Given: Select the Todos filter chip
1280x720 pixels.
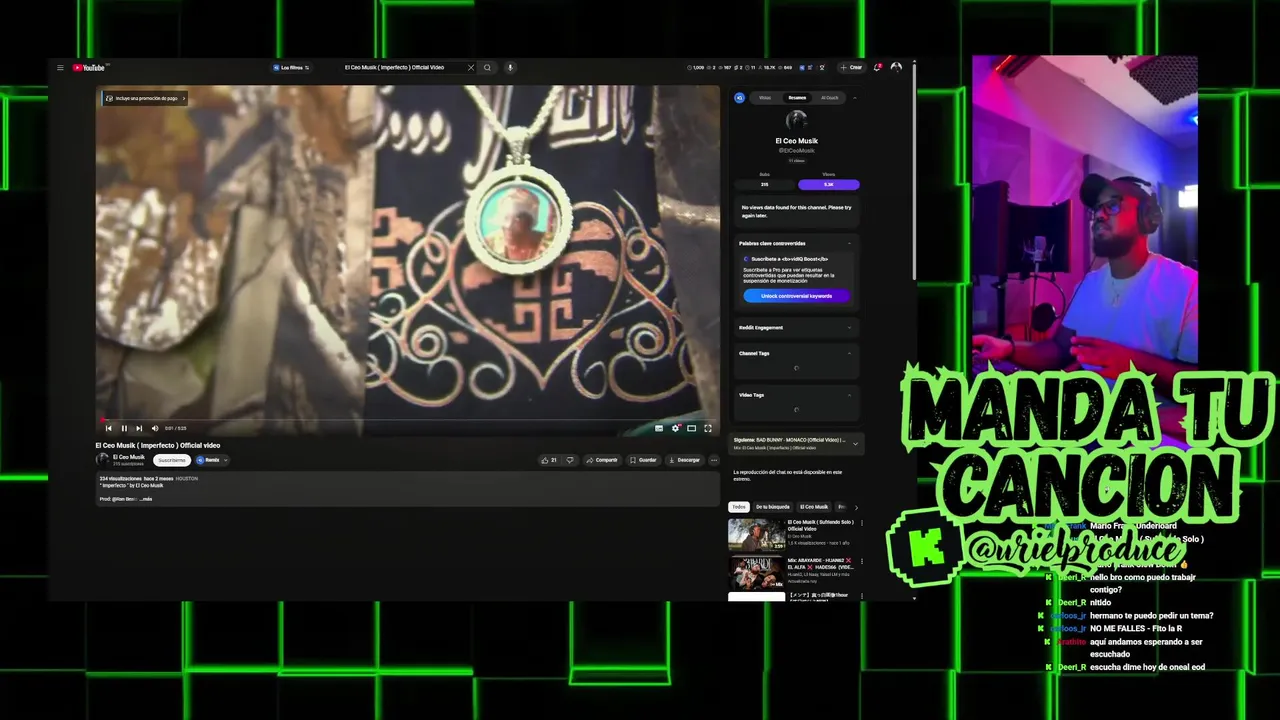Looking at the screenshot, I should (x=738, y=507).
